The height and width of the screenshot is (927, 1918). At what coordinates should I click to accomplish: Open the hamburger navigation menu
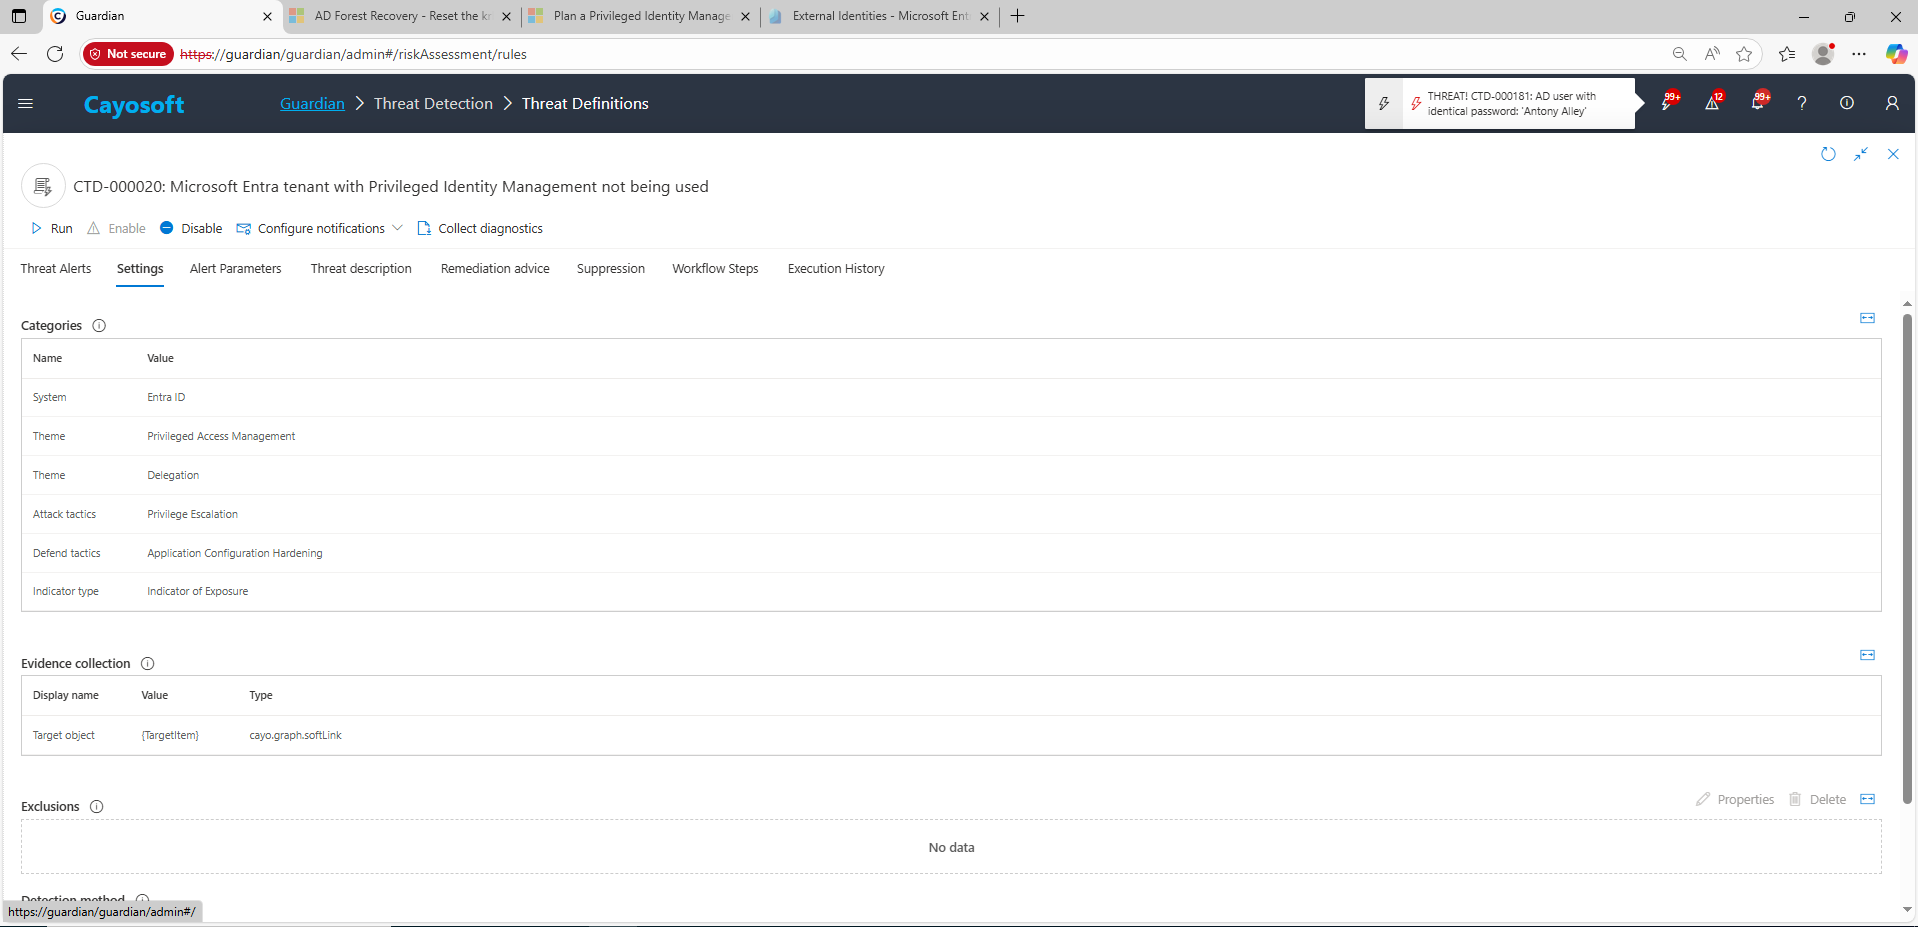(x=26, y=103)
